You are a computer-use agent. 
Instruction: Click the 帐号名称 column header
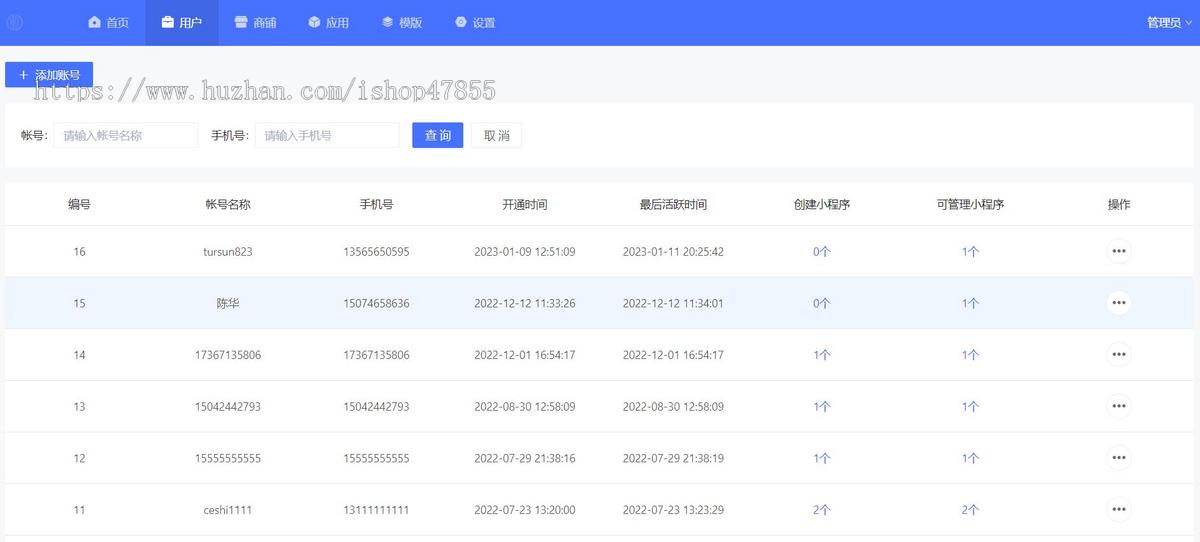228,204
